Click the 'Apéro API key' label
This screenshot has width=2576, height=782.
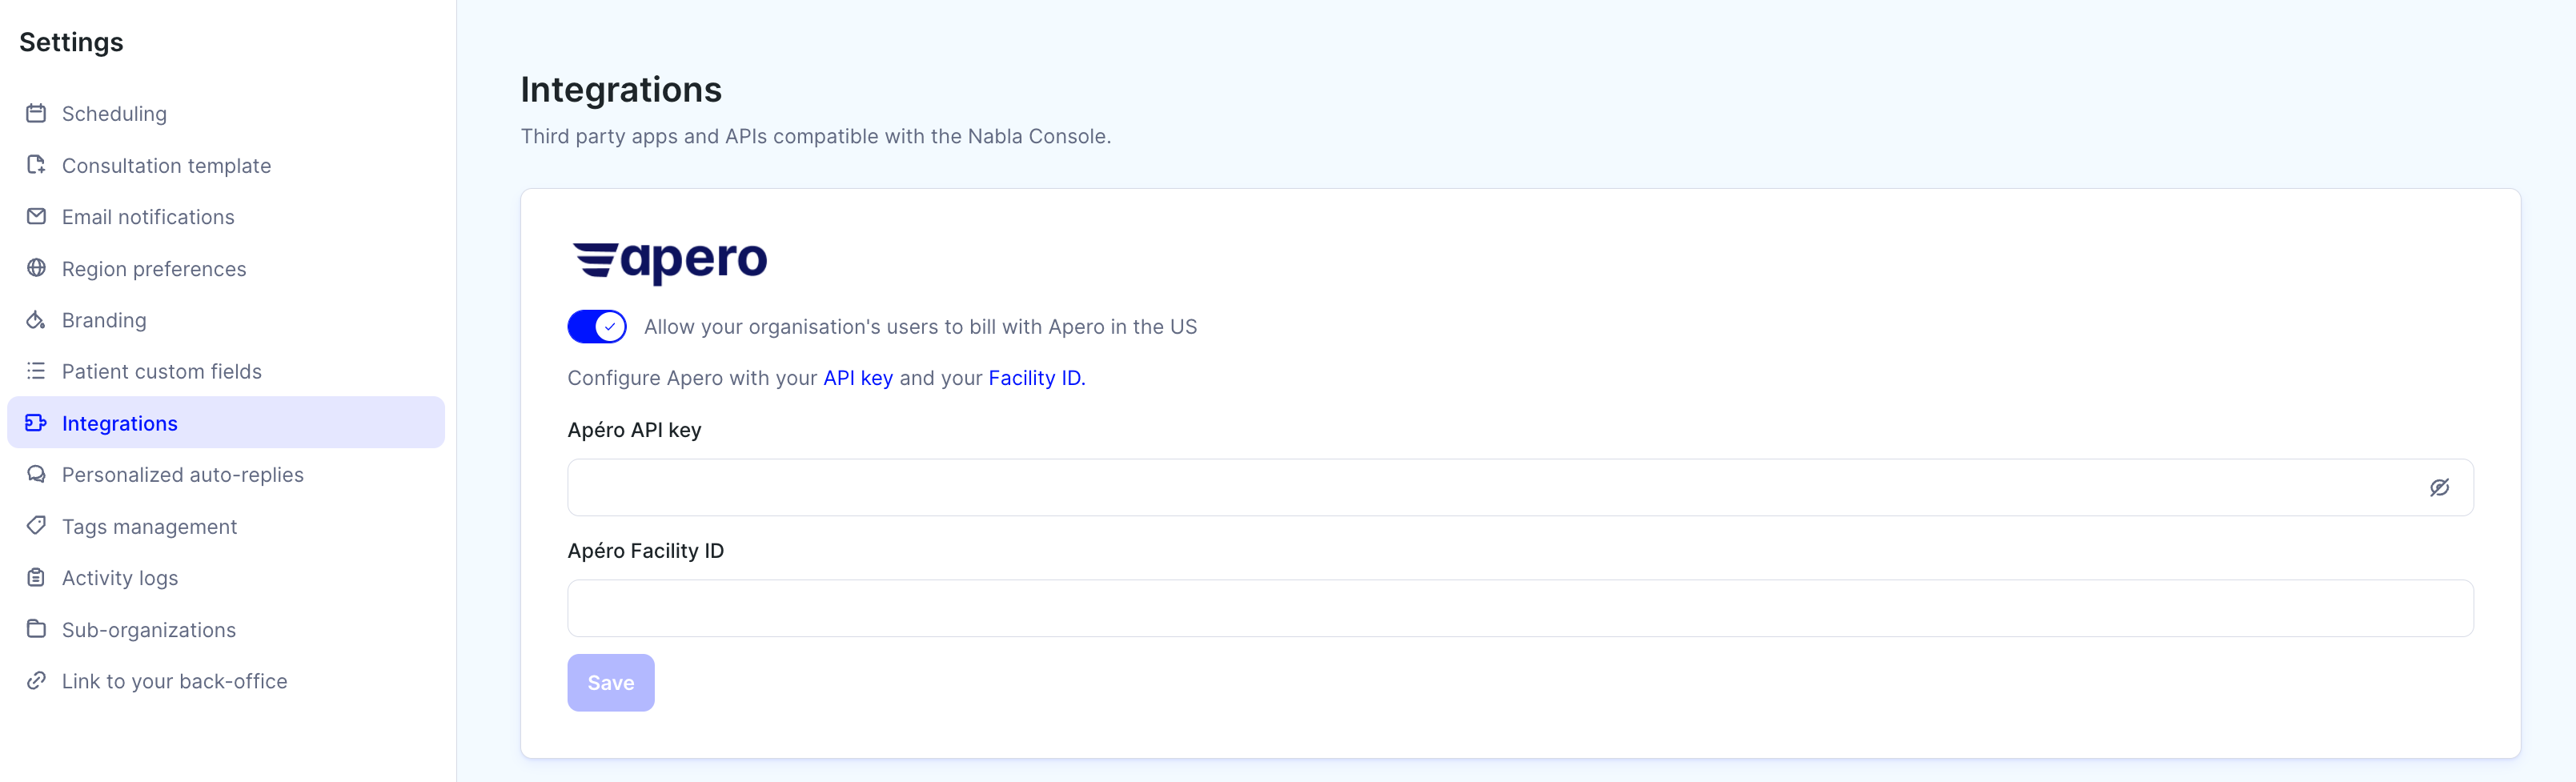coord(634,430)
